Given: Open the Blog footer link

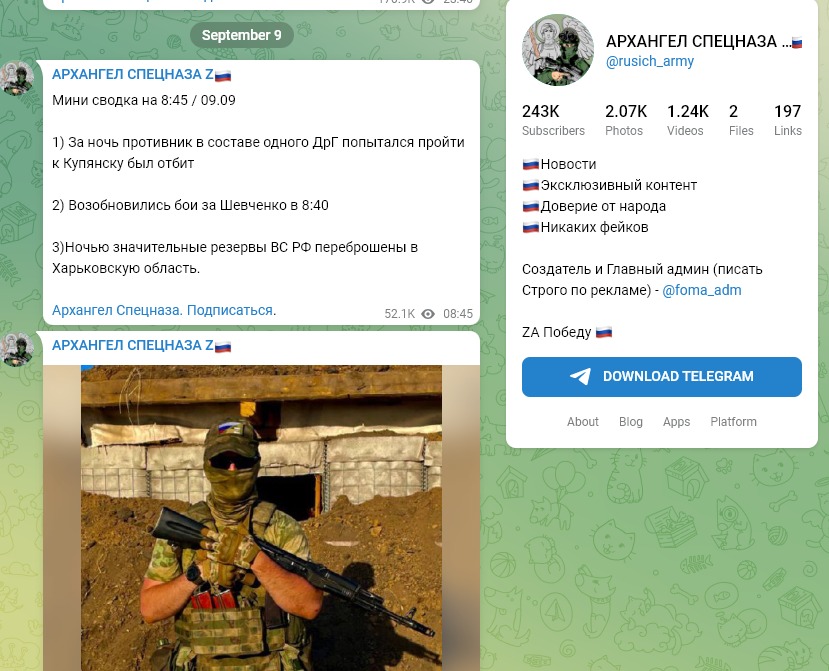Looking at the screenshot, I should click(631, 421).
